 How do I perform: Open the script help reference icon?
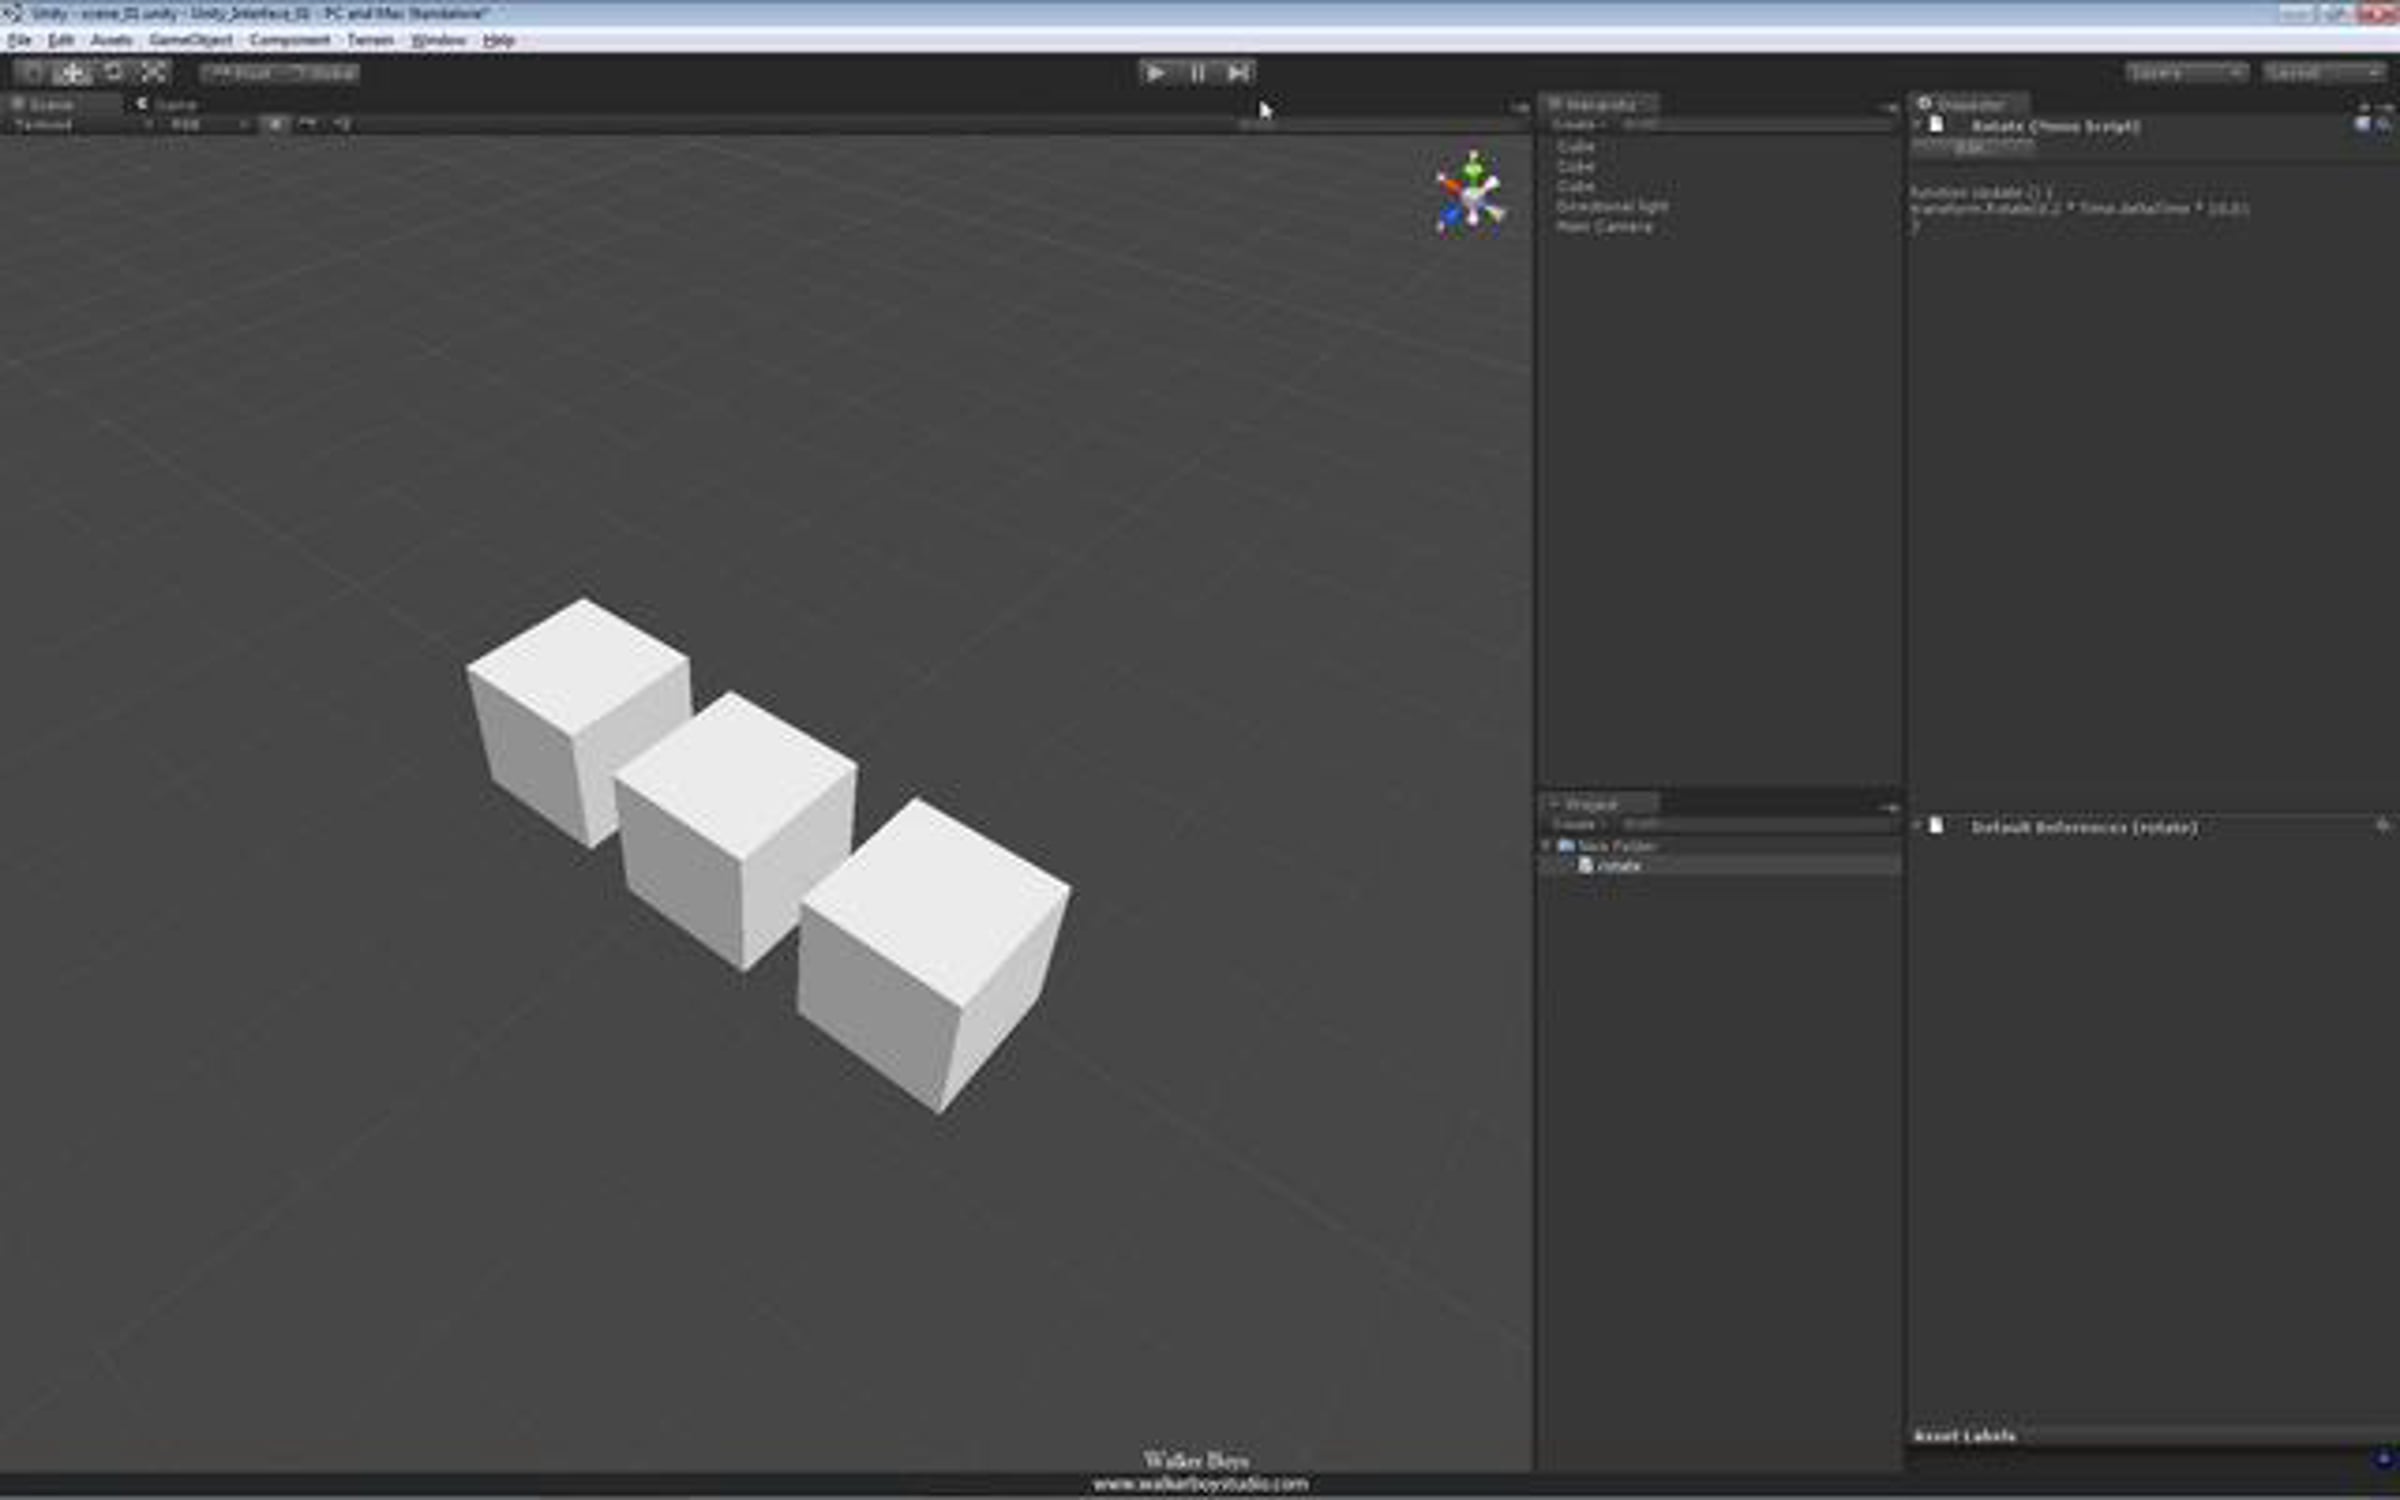coord(2362,125)
